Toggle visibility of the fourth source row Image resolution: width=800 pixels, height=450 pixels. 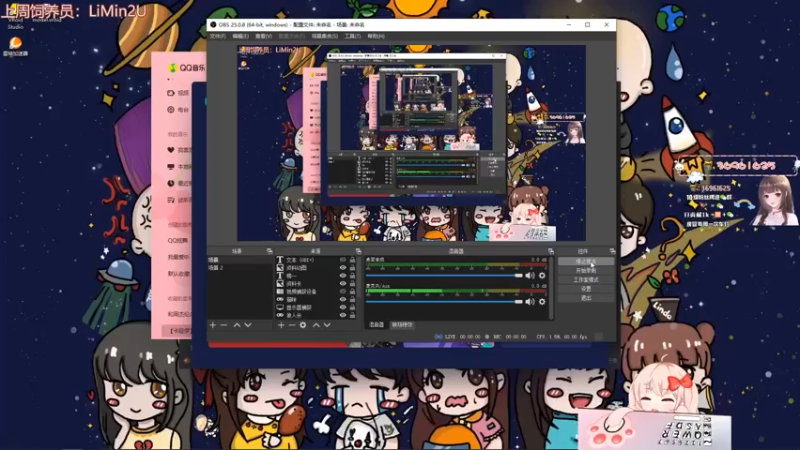coord(343,283)
